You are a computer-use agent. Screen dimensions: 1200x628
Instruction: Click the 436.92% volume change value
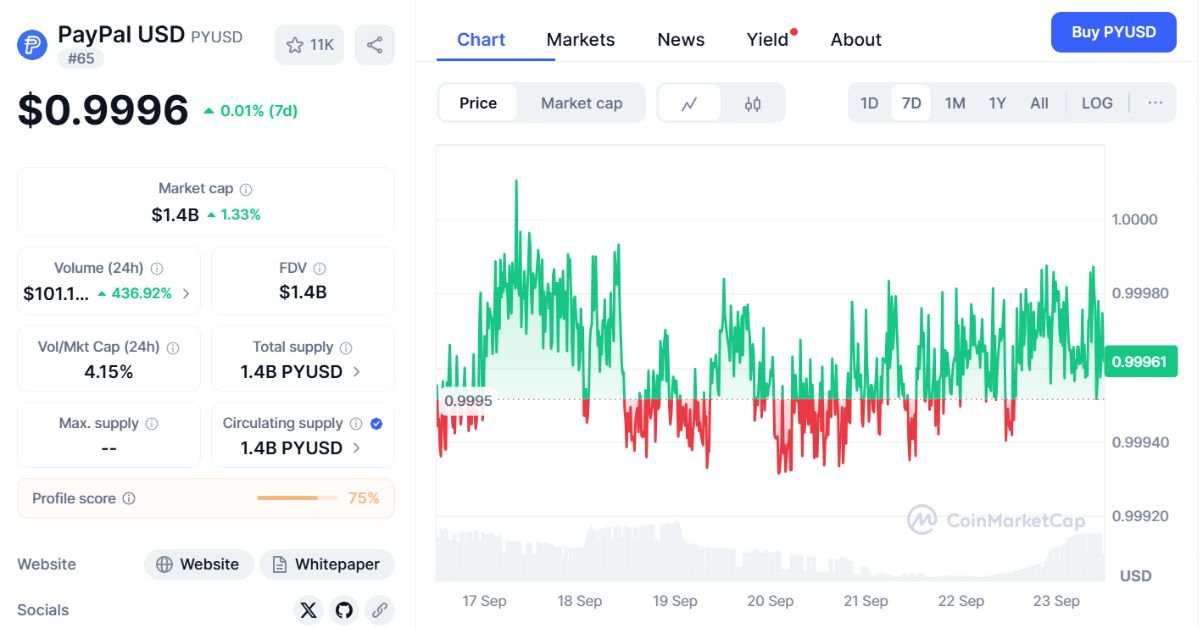click(x=142, y=294)
